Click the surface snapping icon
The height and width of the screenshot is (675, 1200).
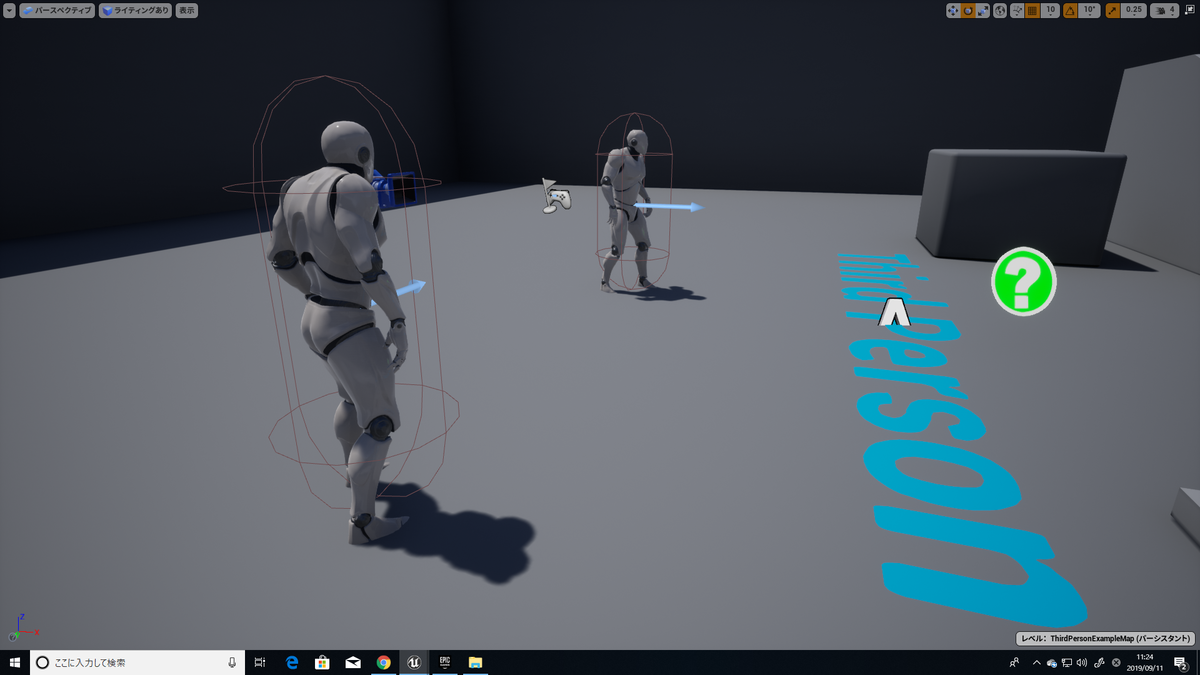(x=1017, y=9)
